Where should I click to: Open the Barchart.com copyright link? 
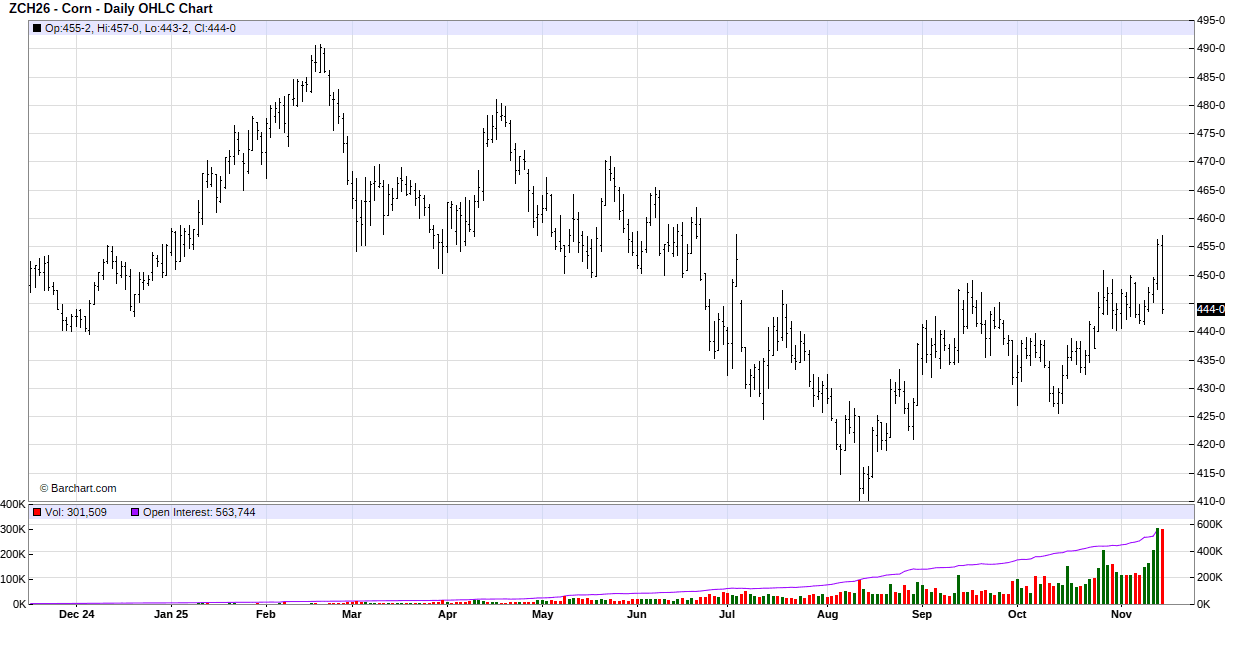point(78,488)
